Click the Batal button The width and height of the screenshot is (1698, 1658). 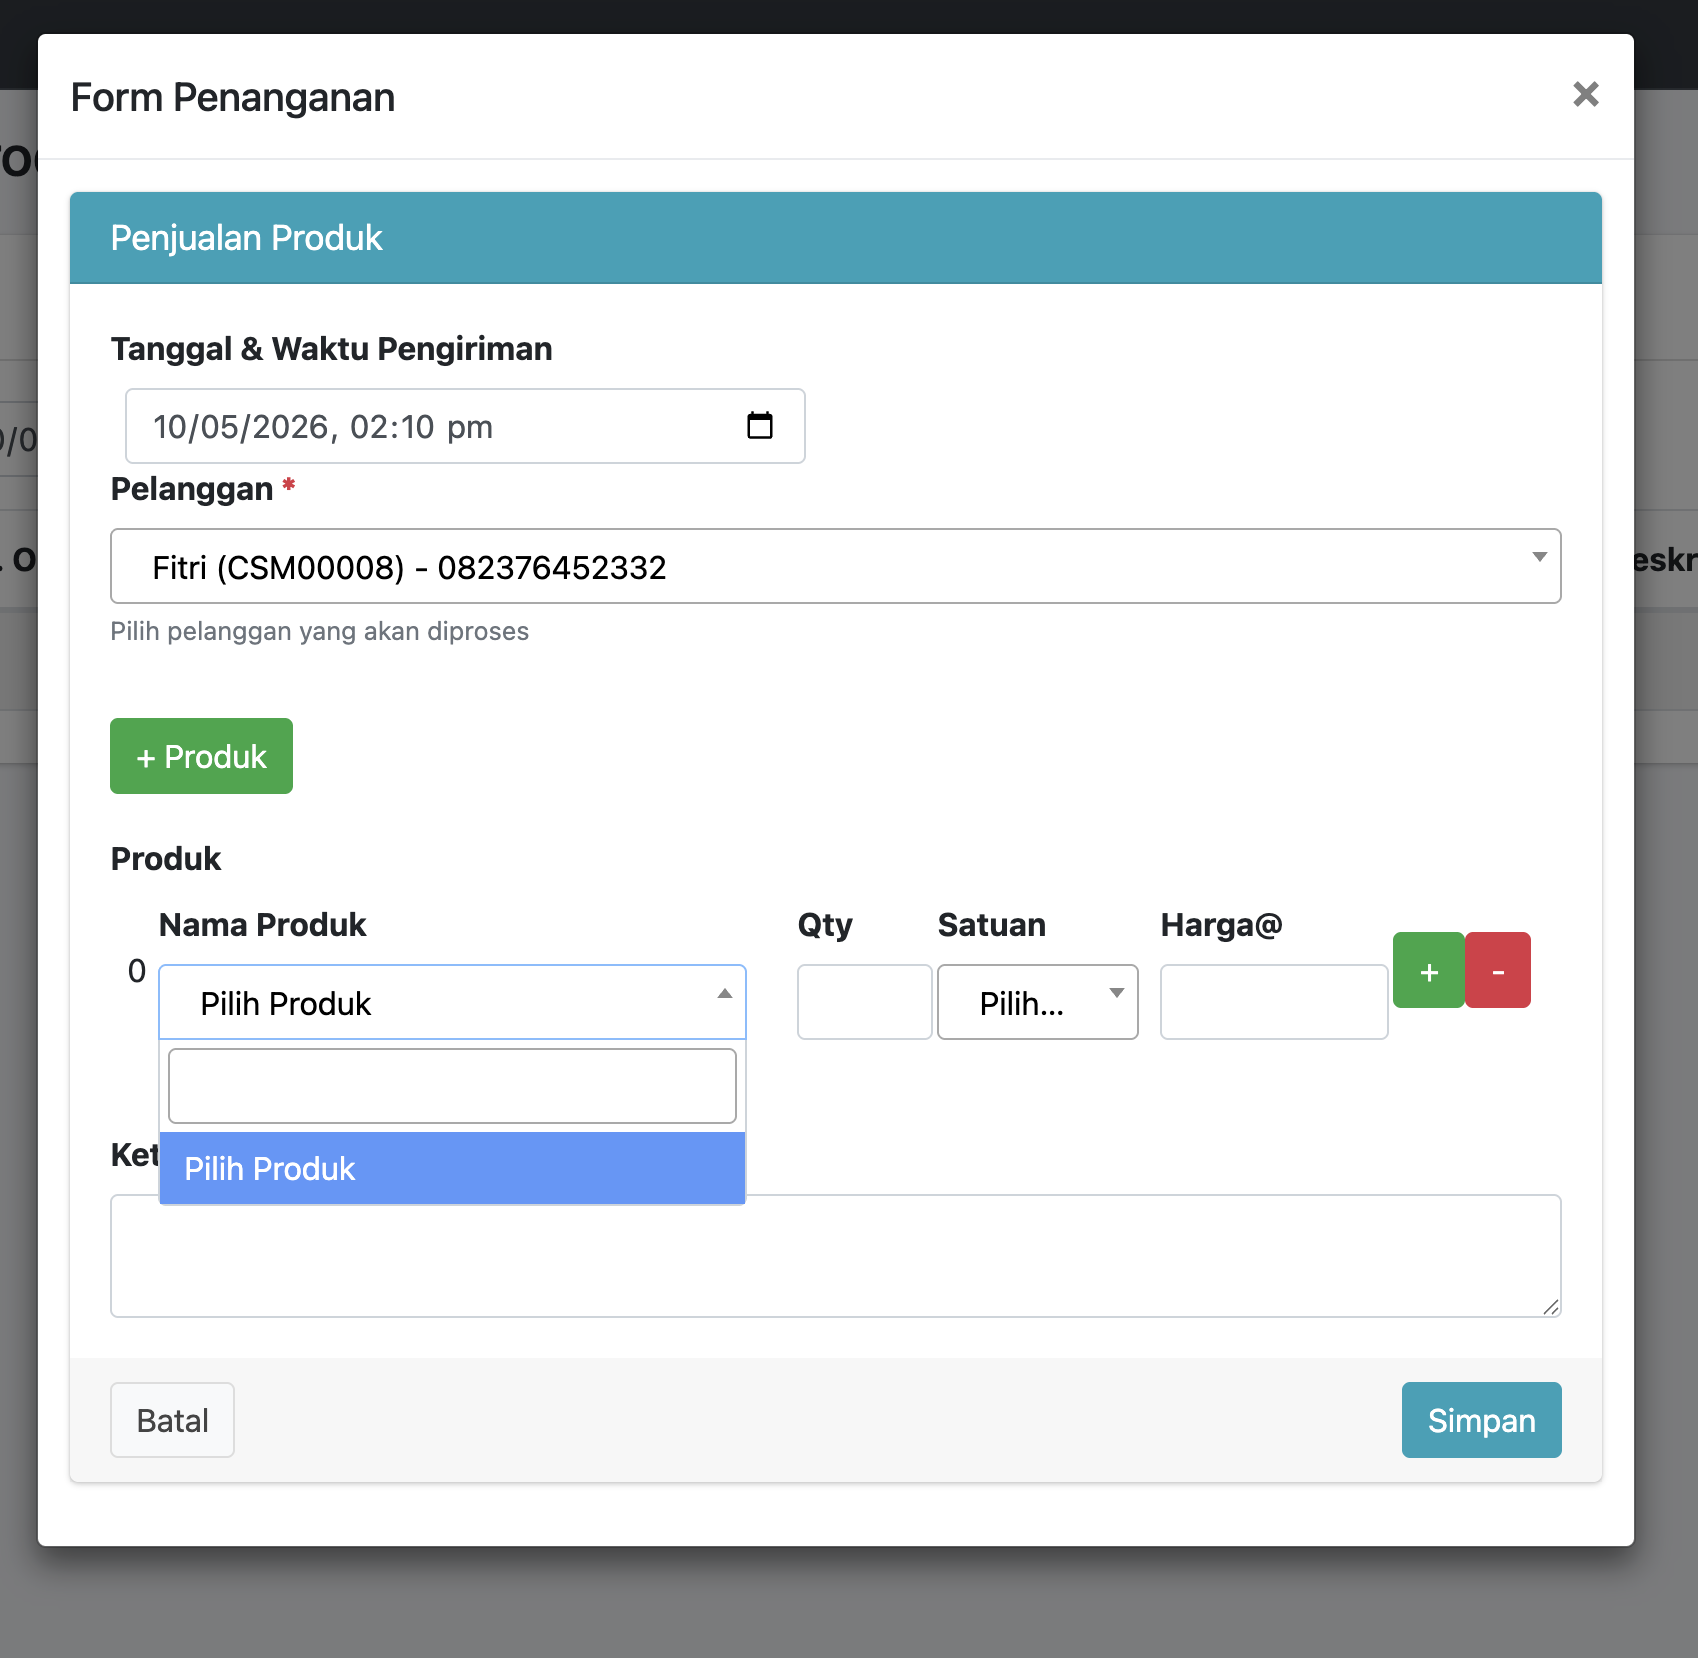point(172,1420)
